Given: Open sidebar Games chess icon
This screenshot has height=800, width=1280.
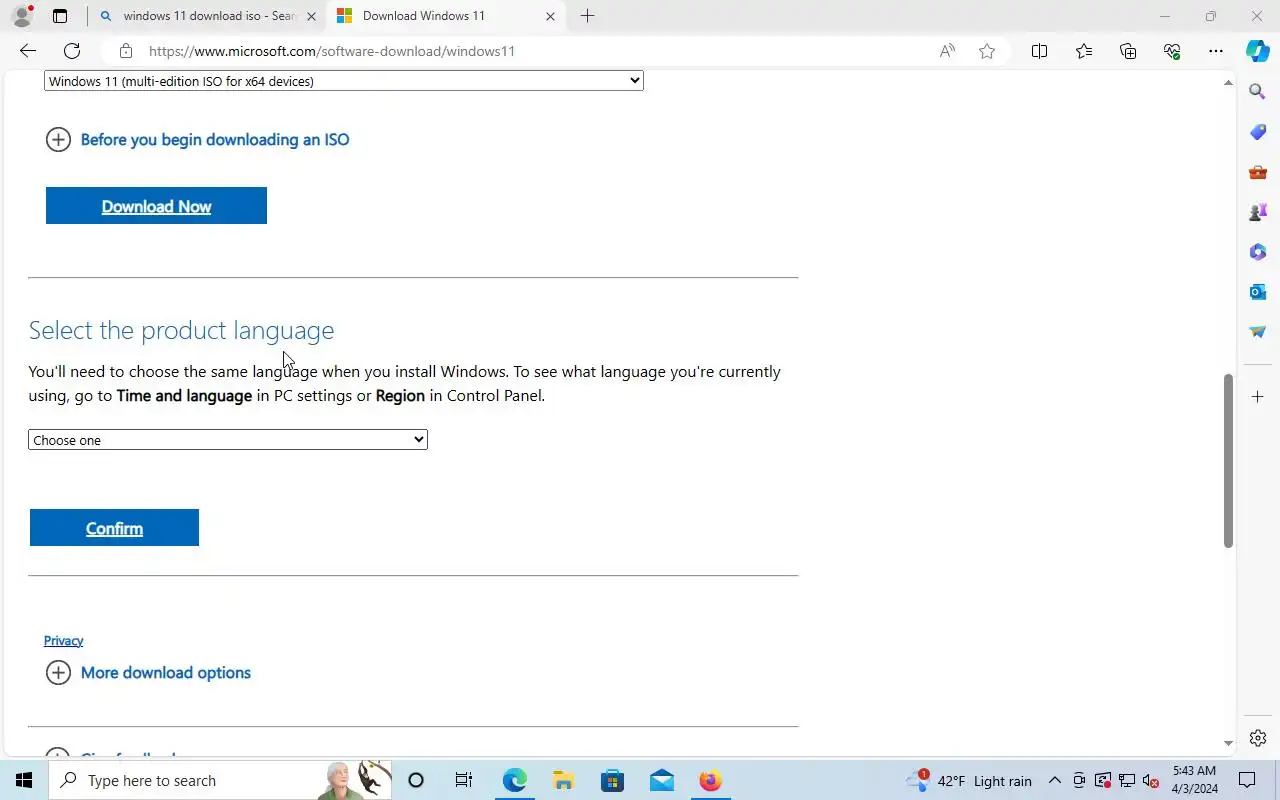Looking at the screenshot, I should 1258,212.
